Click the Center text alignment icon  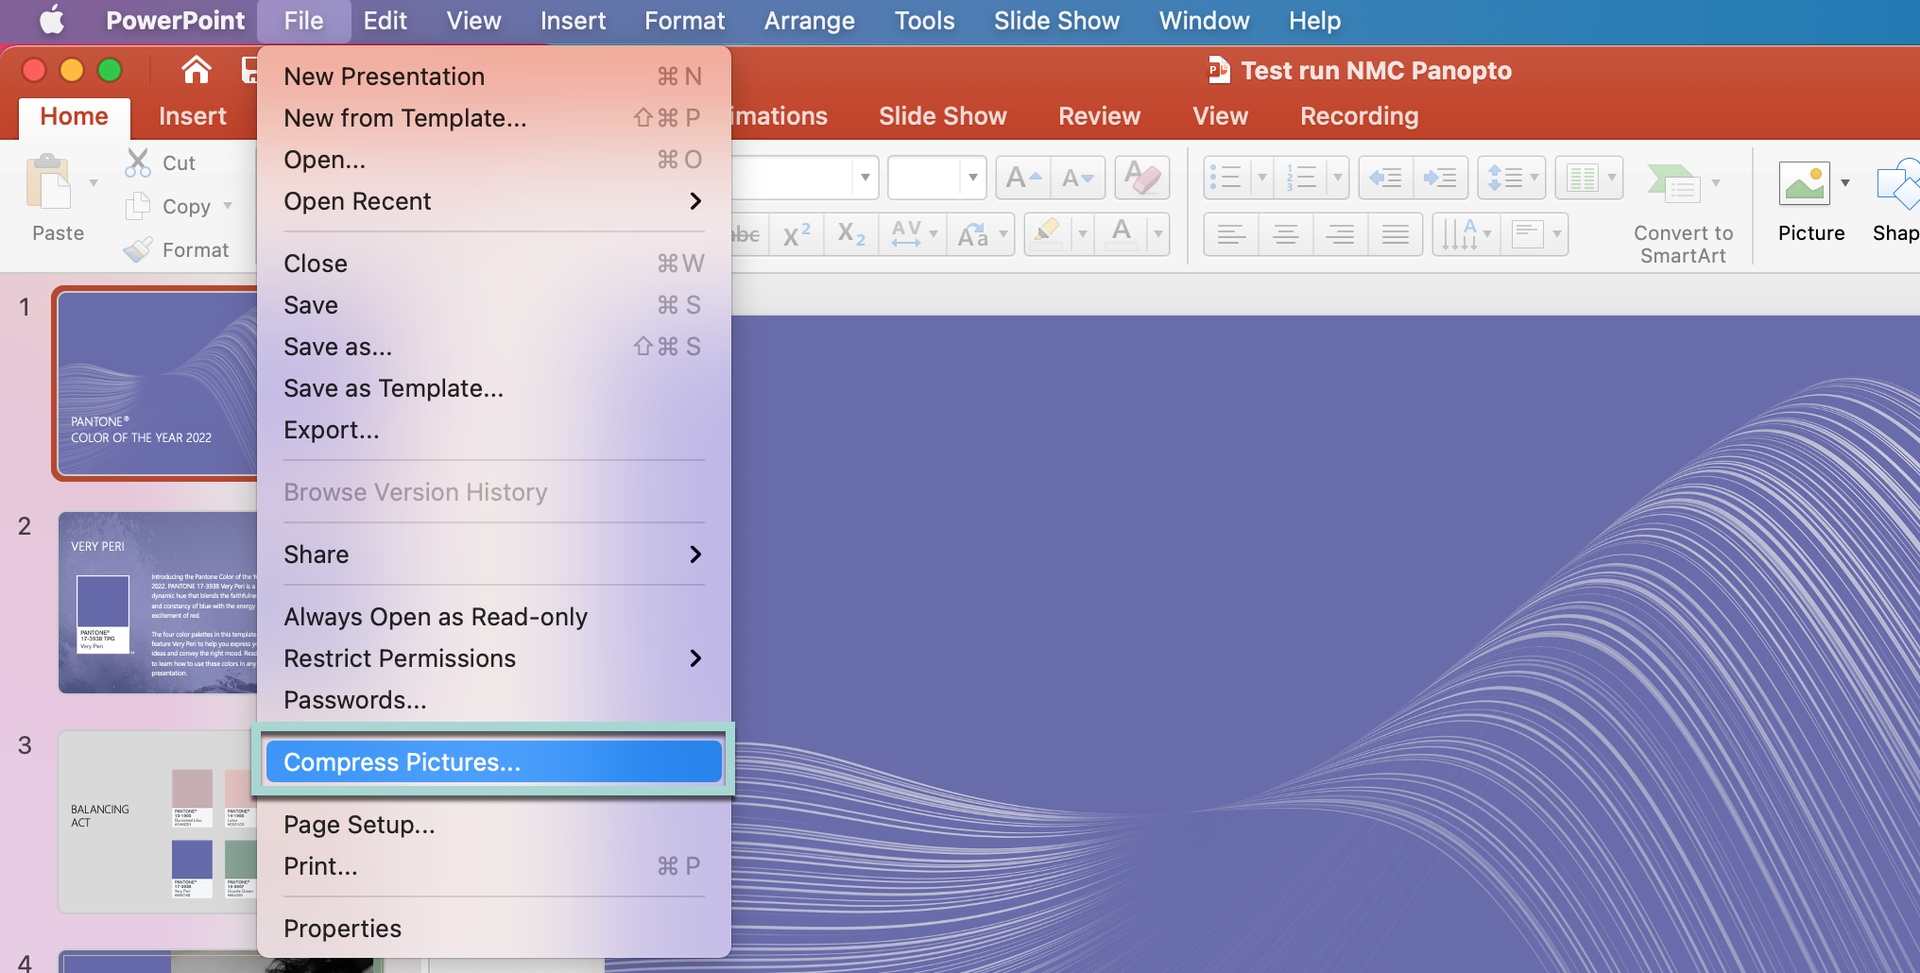(x=1285, y=235)
